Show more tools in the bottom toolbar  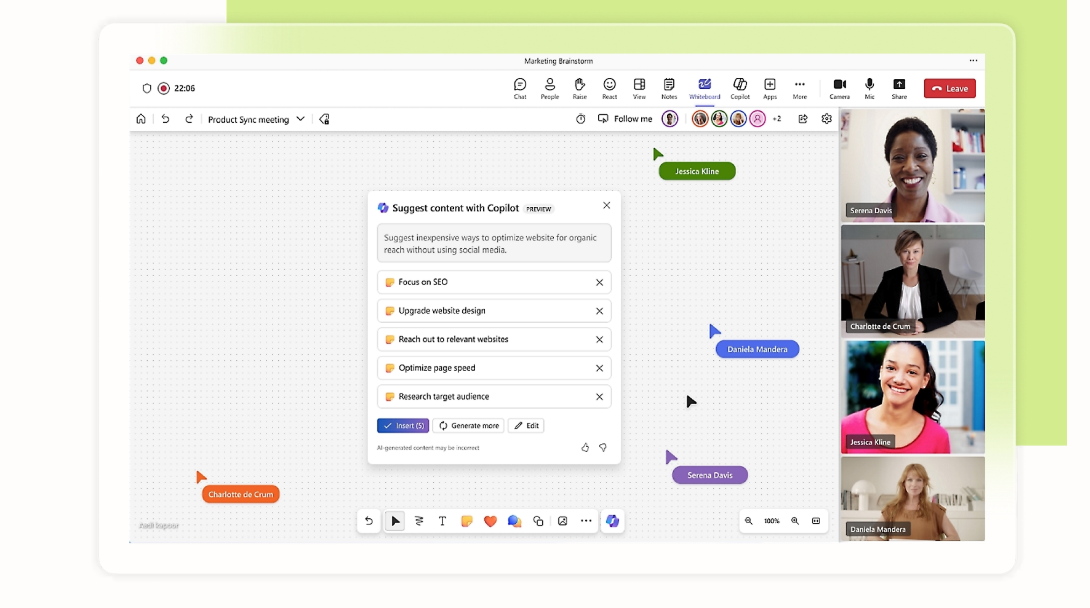click(586, 521)
